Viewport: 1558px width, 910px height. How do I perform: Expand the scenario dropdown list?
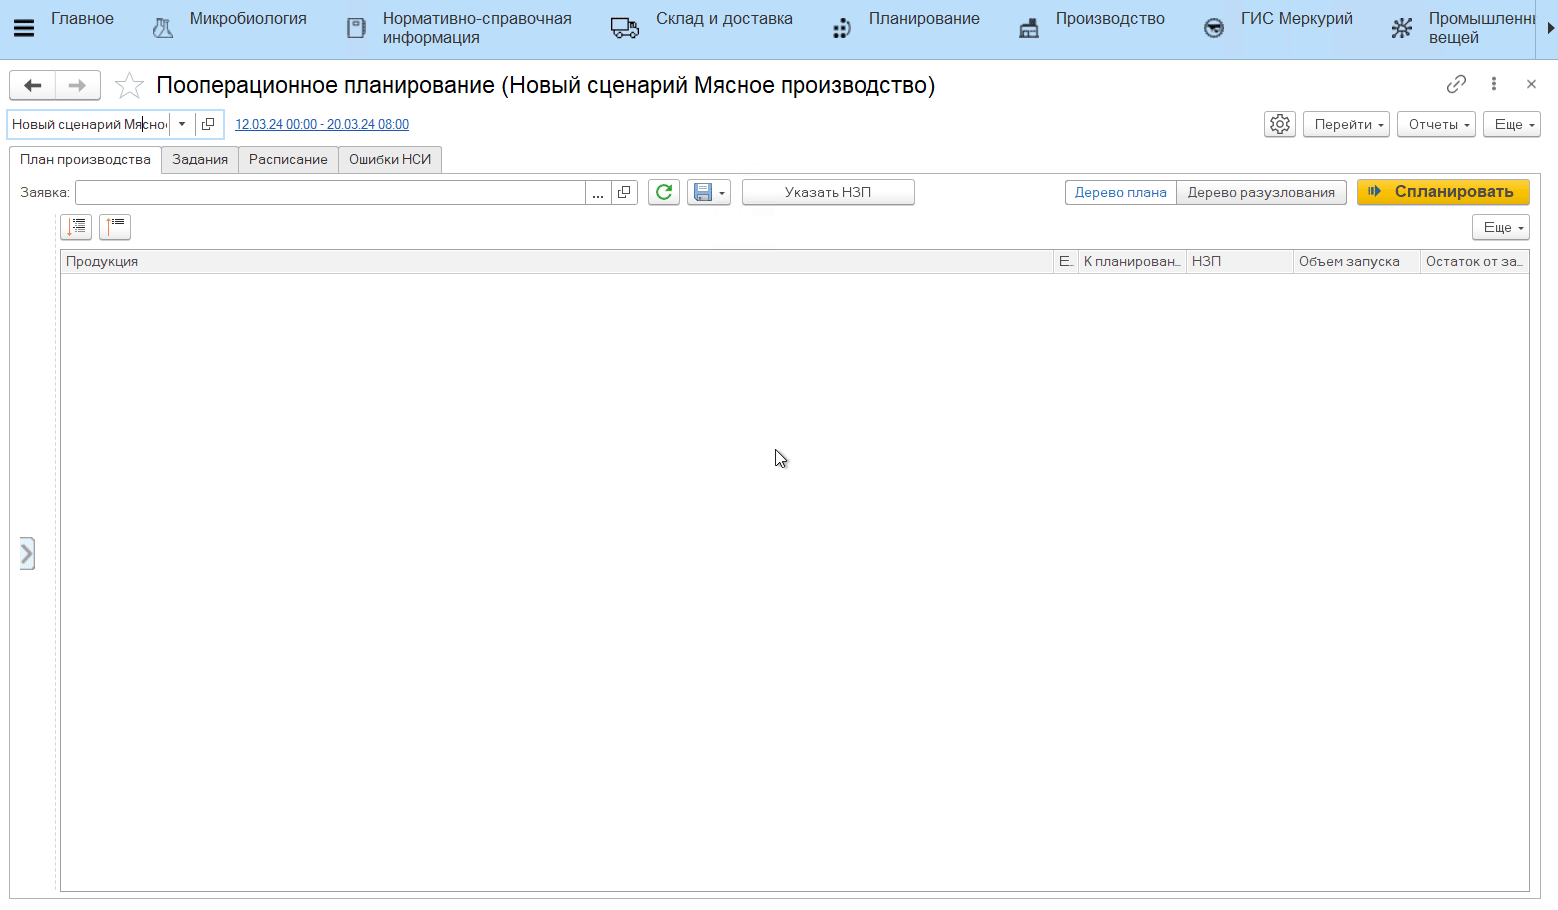(182, 124)
